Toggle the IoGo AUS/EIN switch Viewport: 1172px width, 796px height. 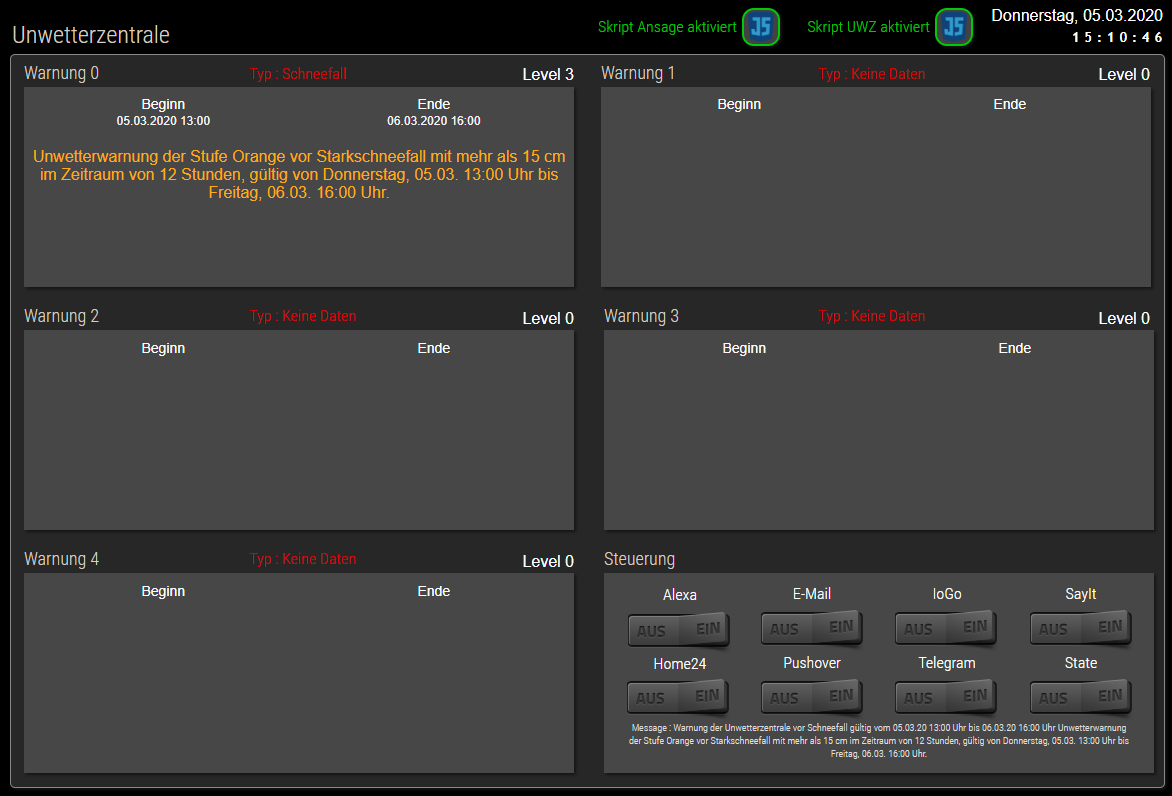tap(946, 628)
